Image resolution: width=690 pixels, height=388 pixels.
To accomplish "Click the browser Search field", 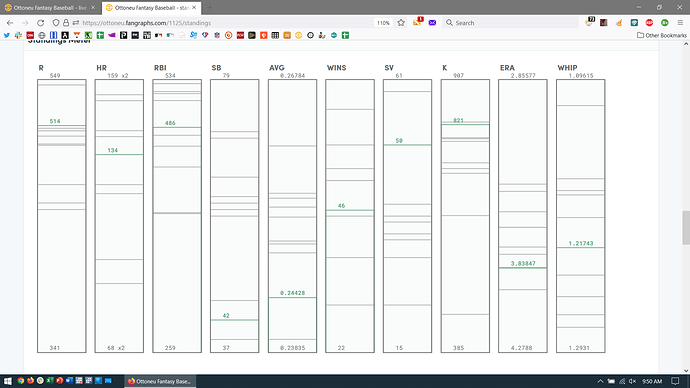I will [x=510, y=23].
